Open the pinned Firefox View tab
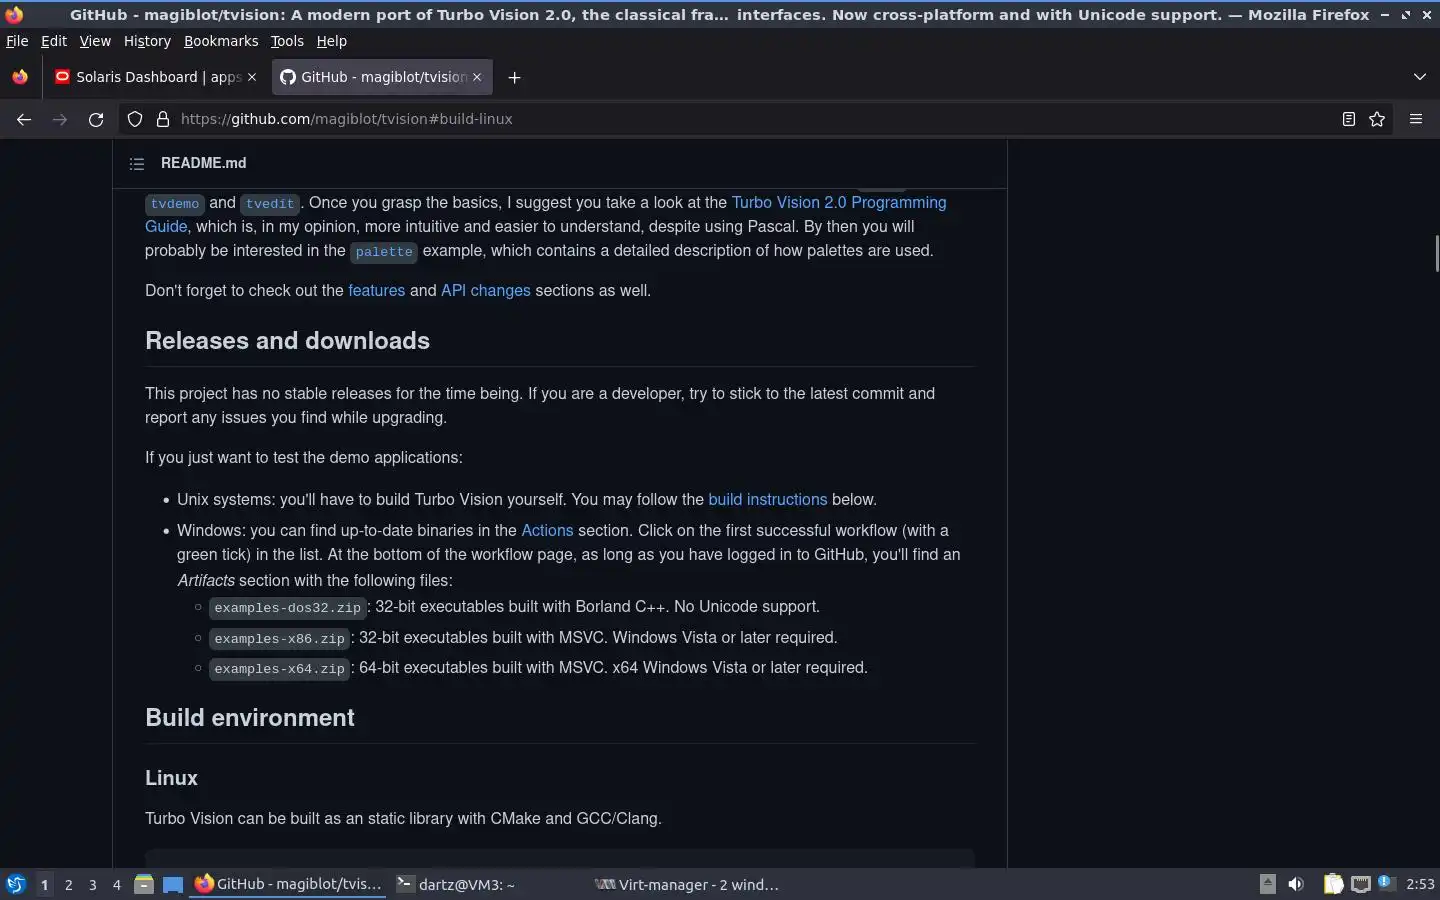The width and height of the screenshot is (1440, 900). coord(20,77)
